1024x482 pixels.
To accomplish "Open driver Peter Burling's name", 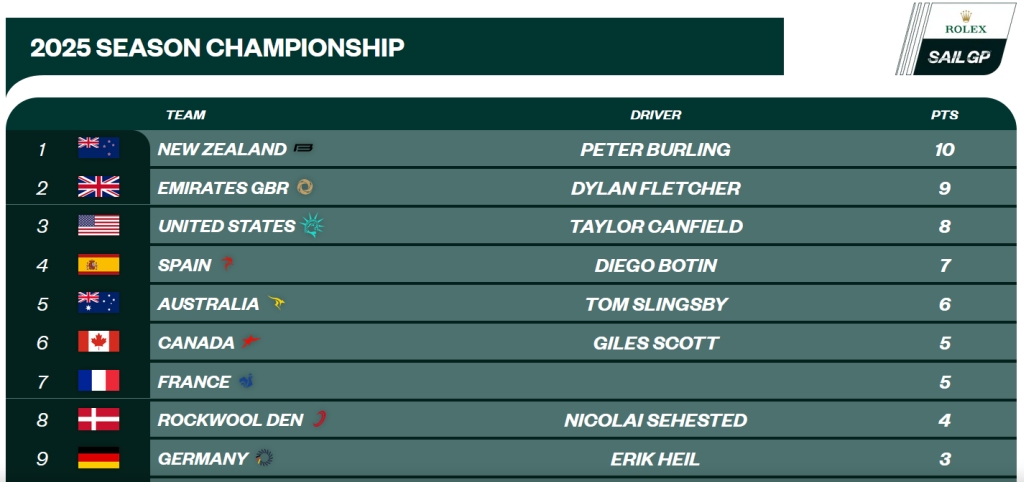I will click(x=655, y=149).
